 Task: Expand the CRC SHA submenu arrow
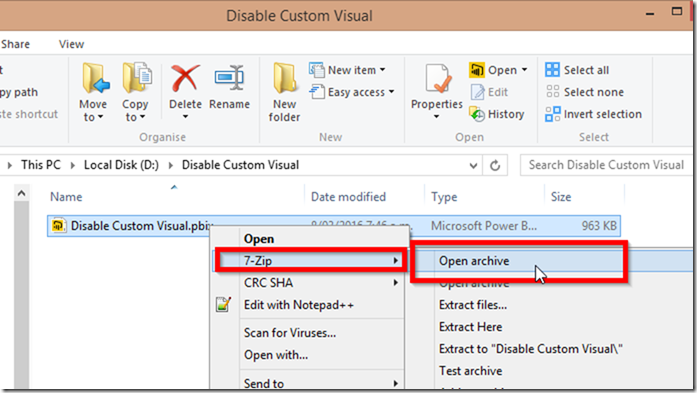click(x=395, y=283)
